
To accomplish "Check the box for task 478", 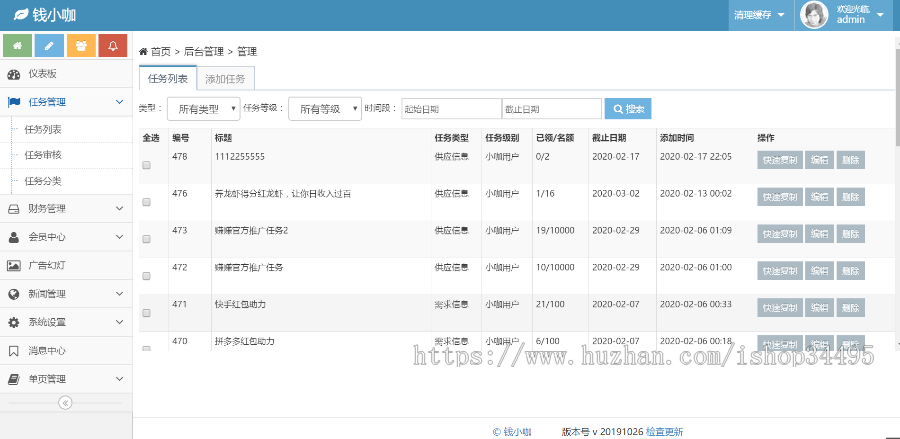I will coord(146,165).
